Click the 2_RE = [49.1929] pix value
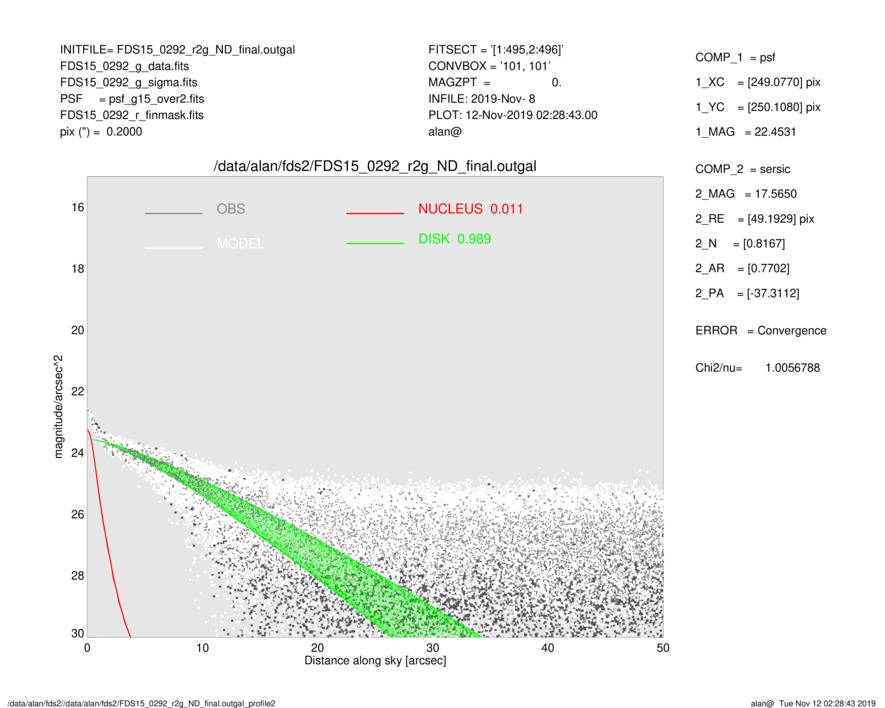Image resolution: width=885 pixels, height=708 pixels. tap(755, 219)
